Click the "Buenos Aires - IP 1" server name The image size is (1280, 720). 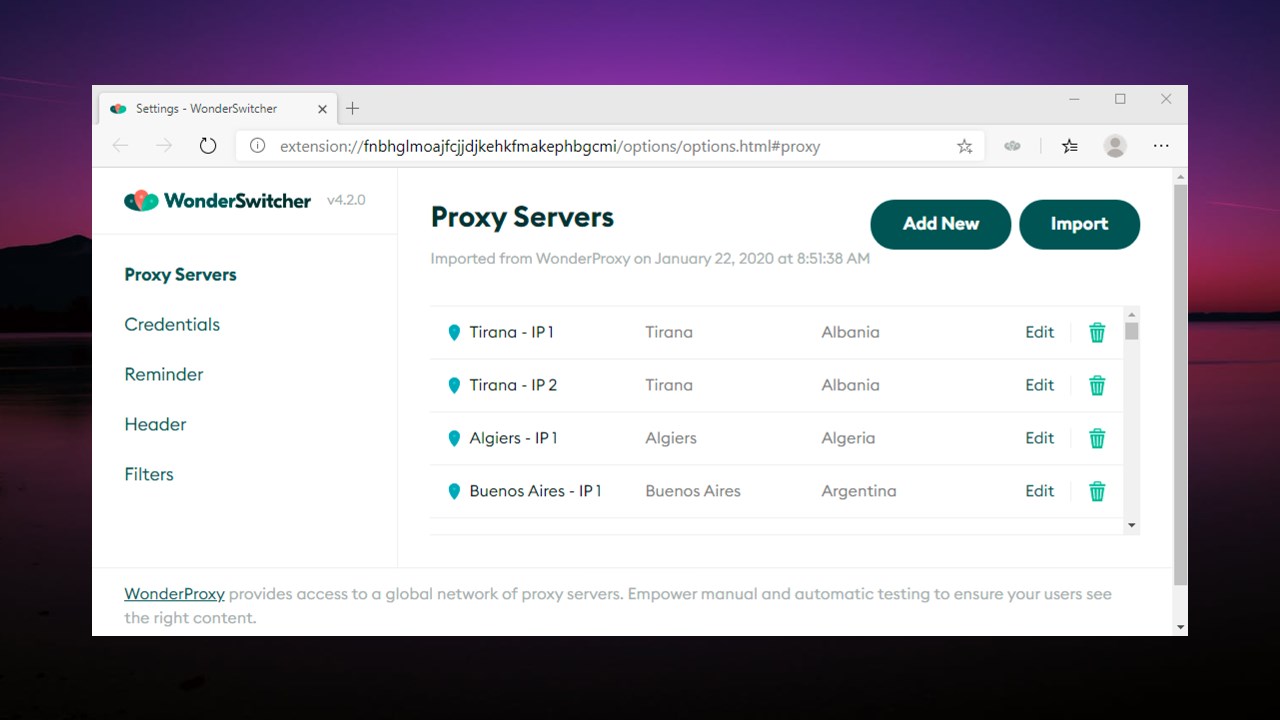tap(535, 491)
